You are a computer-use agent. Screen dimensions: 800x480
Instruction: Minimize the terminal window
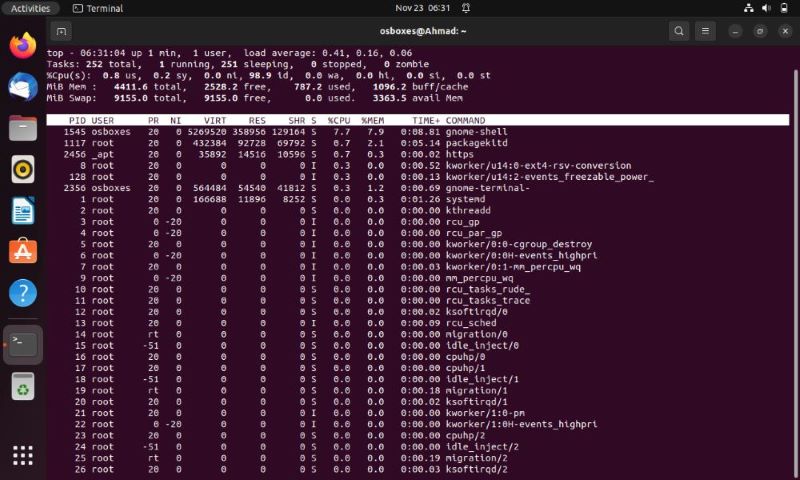coord(735,32)
